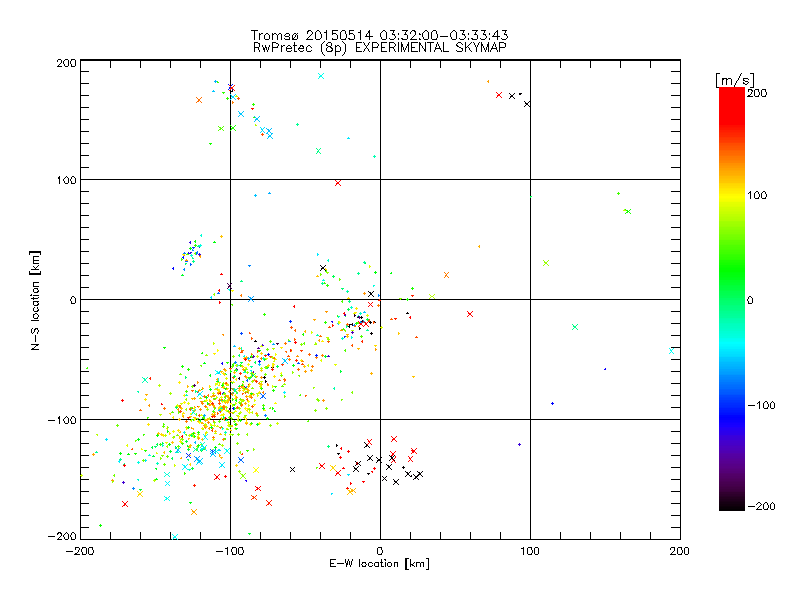The width and height of the screenshot is (800, 600).
Task: Click the x-axis tick label '-200'
Action: 81,551
